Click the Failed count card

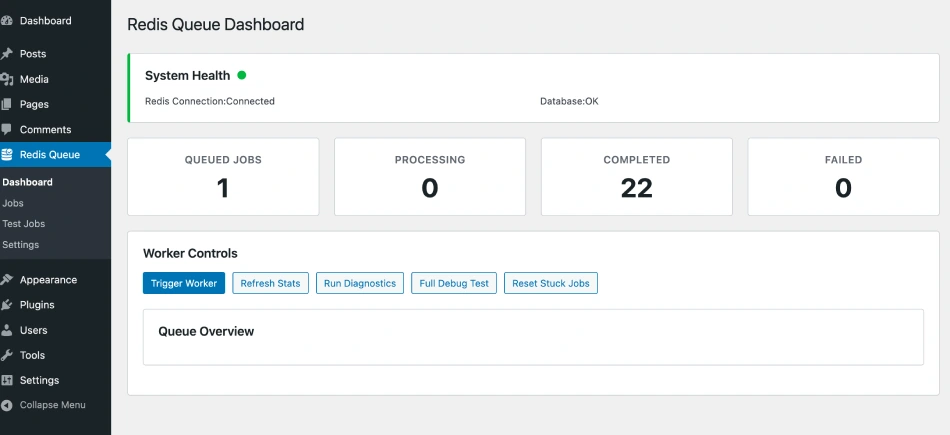(x=843, y=176)
